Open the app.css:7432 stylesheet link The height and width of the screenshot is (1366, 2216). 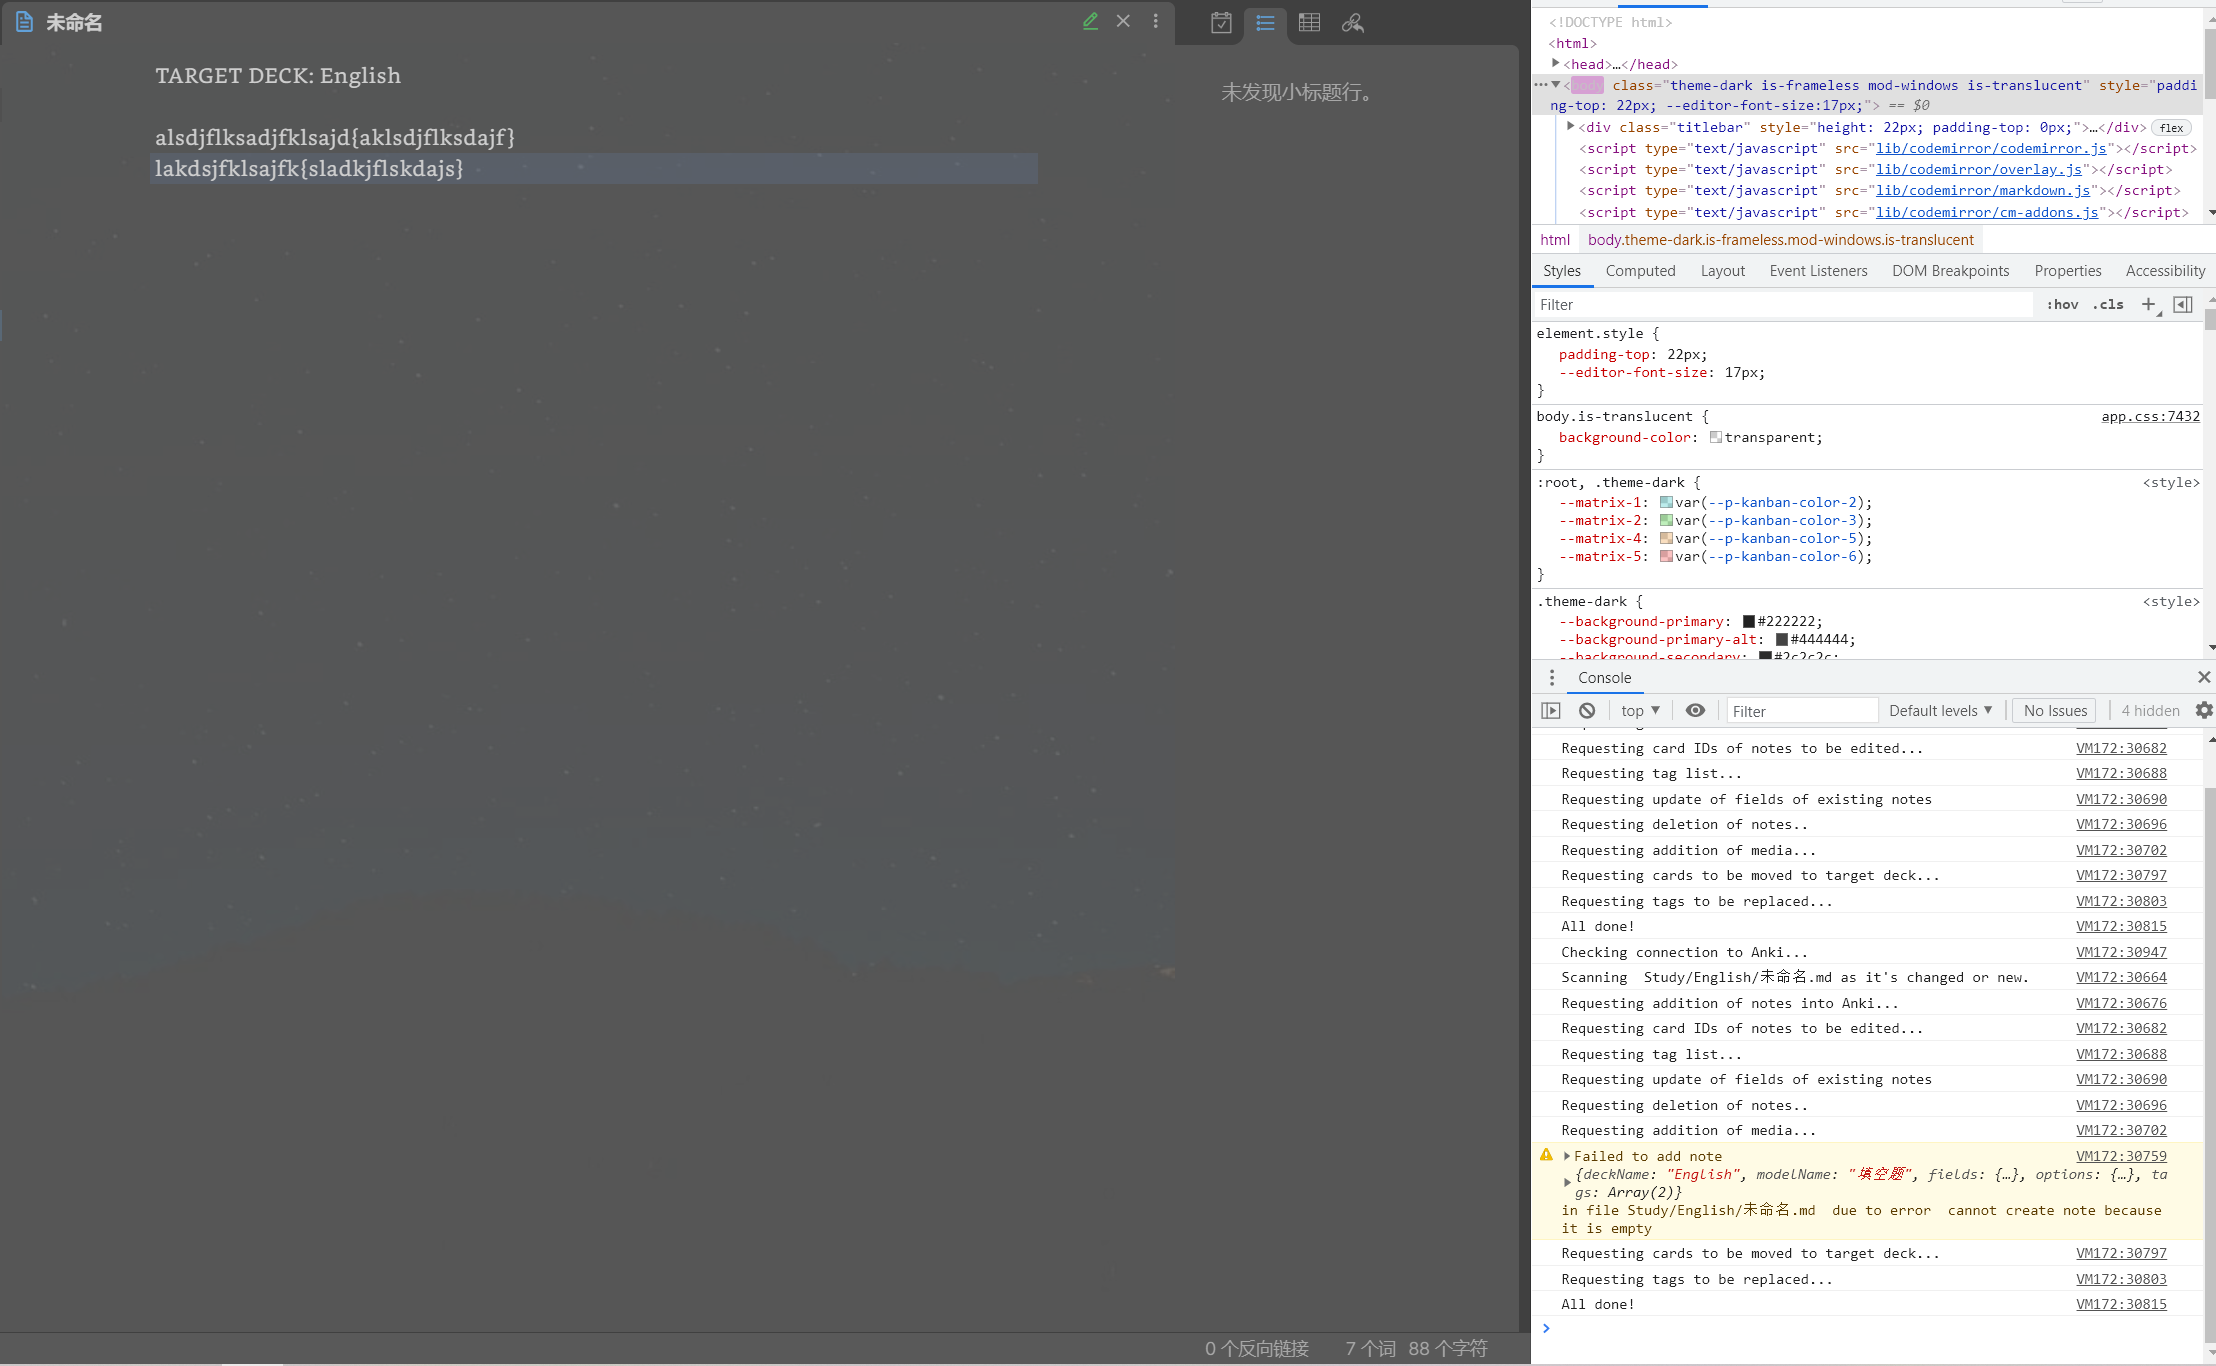click(x=2148, y=416)
